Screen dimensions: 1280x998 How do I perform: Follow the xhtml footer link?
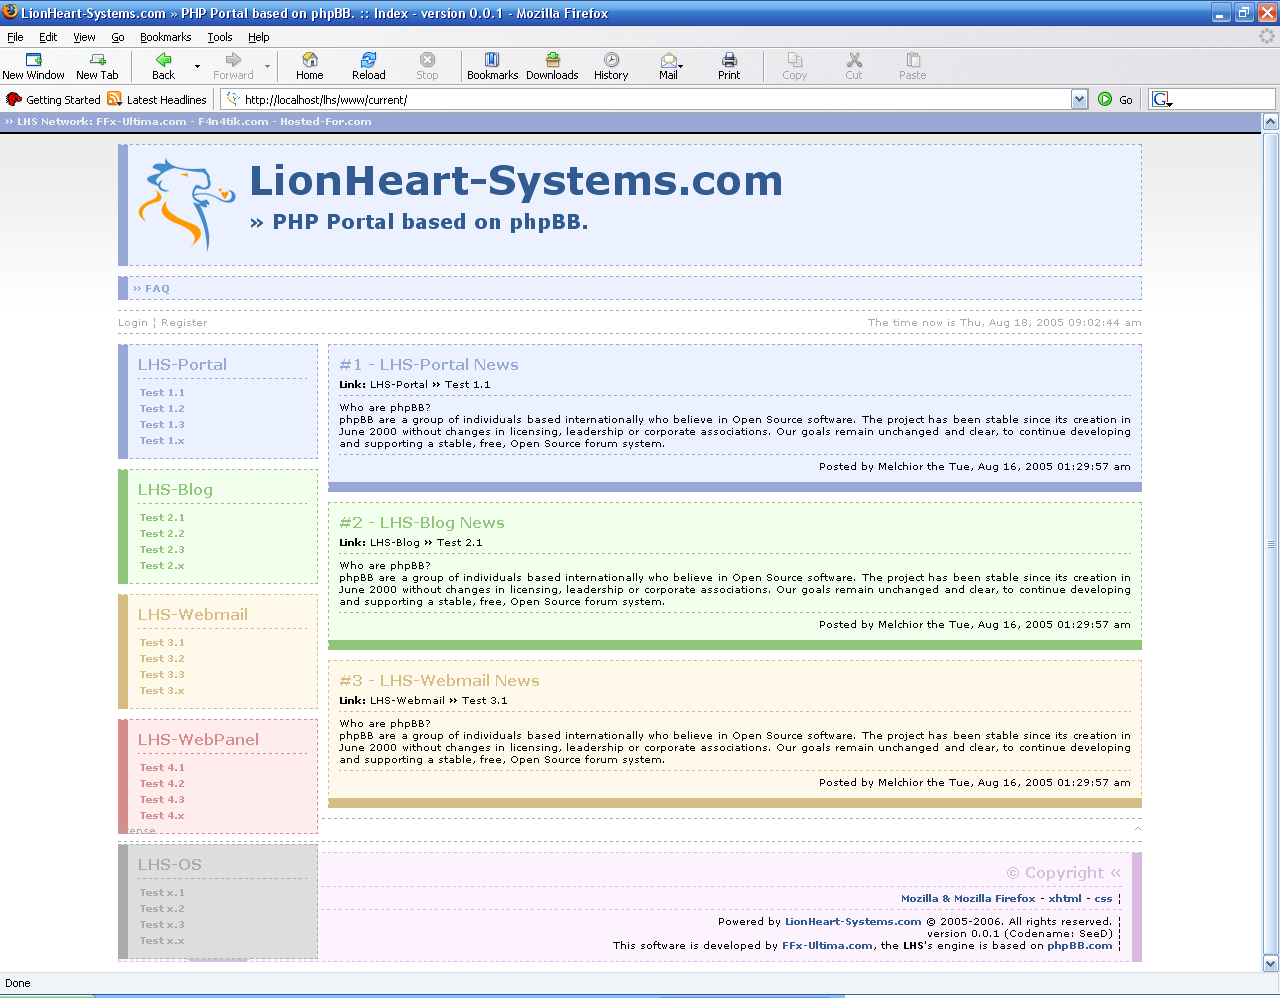(x=1065, y=898)
